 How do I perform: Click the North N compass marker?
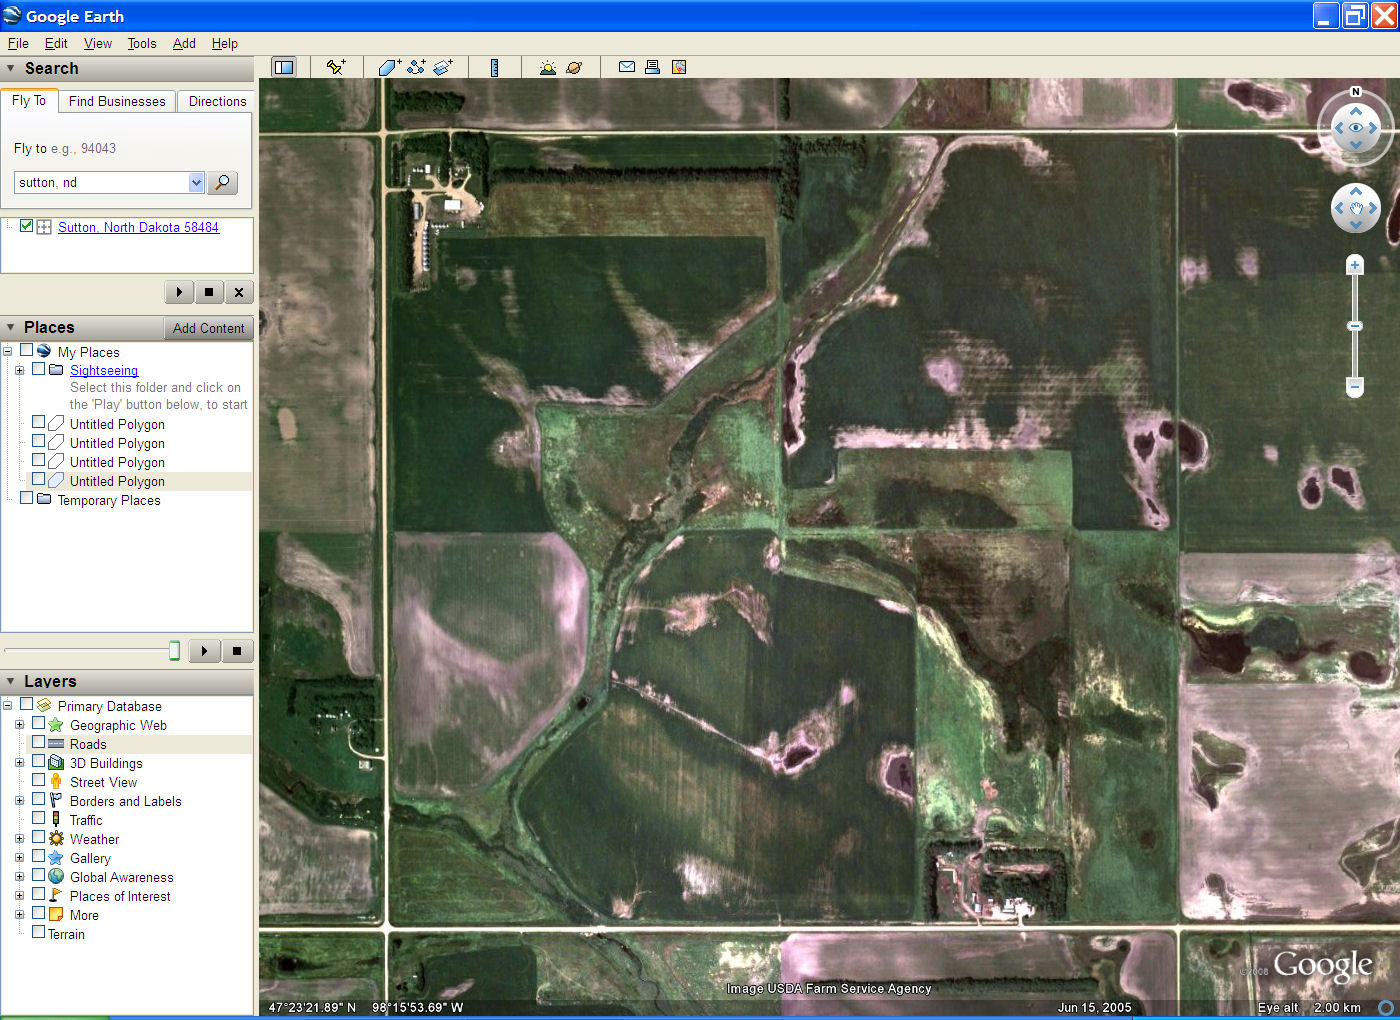click(x=1356, y=92)
